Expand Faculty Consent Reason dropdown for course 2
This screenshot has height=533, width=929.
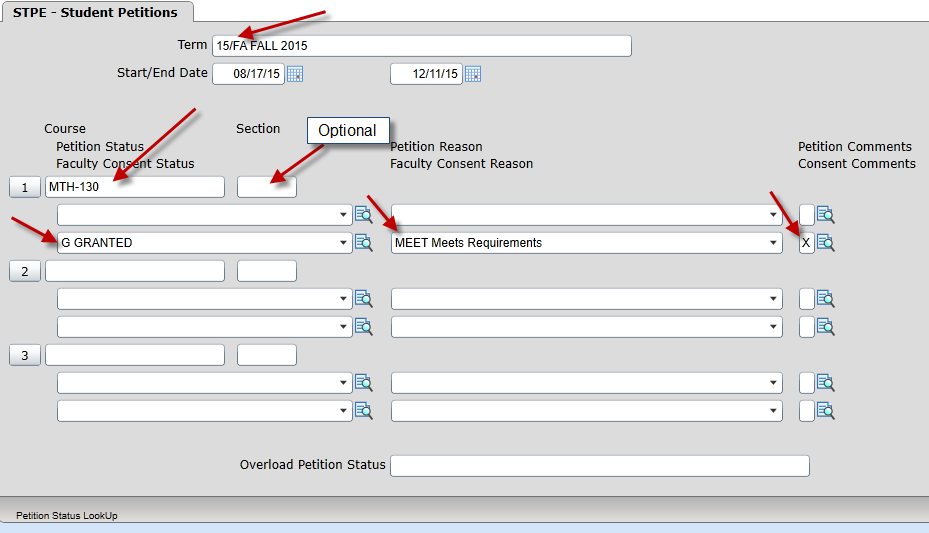click(x=773, y=327)
